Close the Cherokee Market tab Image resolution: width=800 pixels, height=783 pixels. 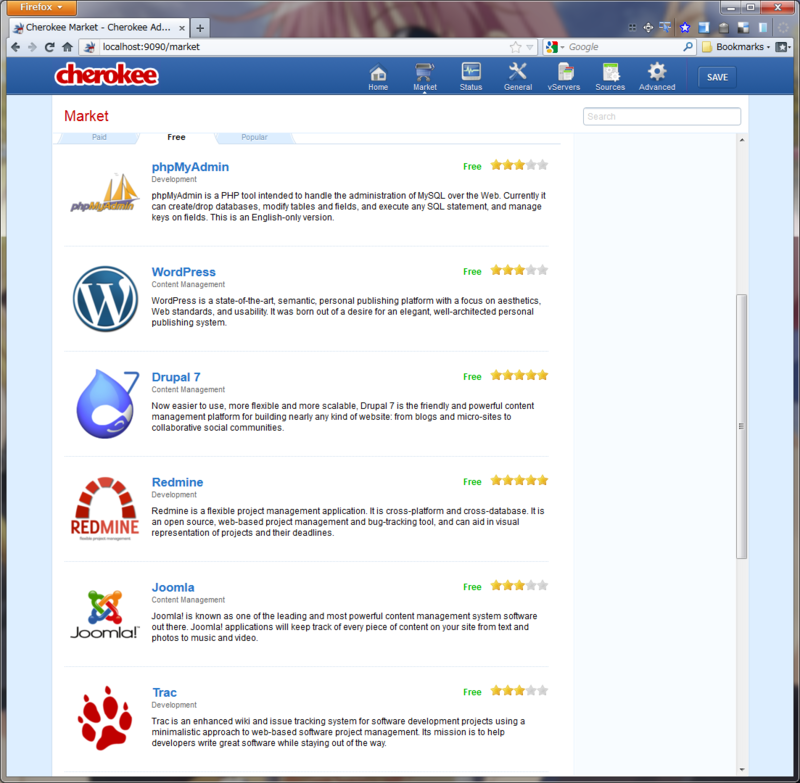tap(182, 28)
